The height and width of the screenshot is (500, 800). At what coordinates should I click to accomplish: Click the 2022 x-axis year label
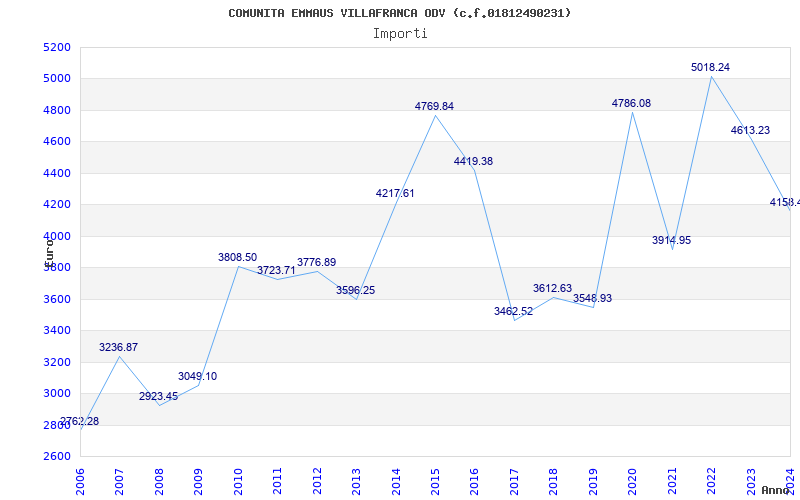[x=711, y=482]
